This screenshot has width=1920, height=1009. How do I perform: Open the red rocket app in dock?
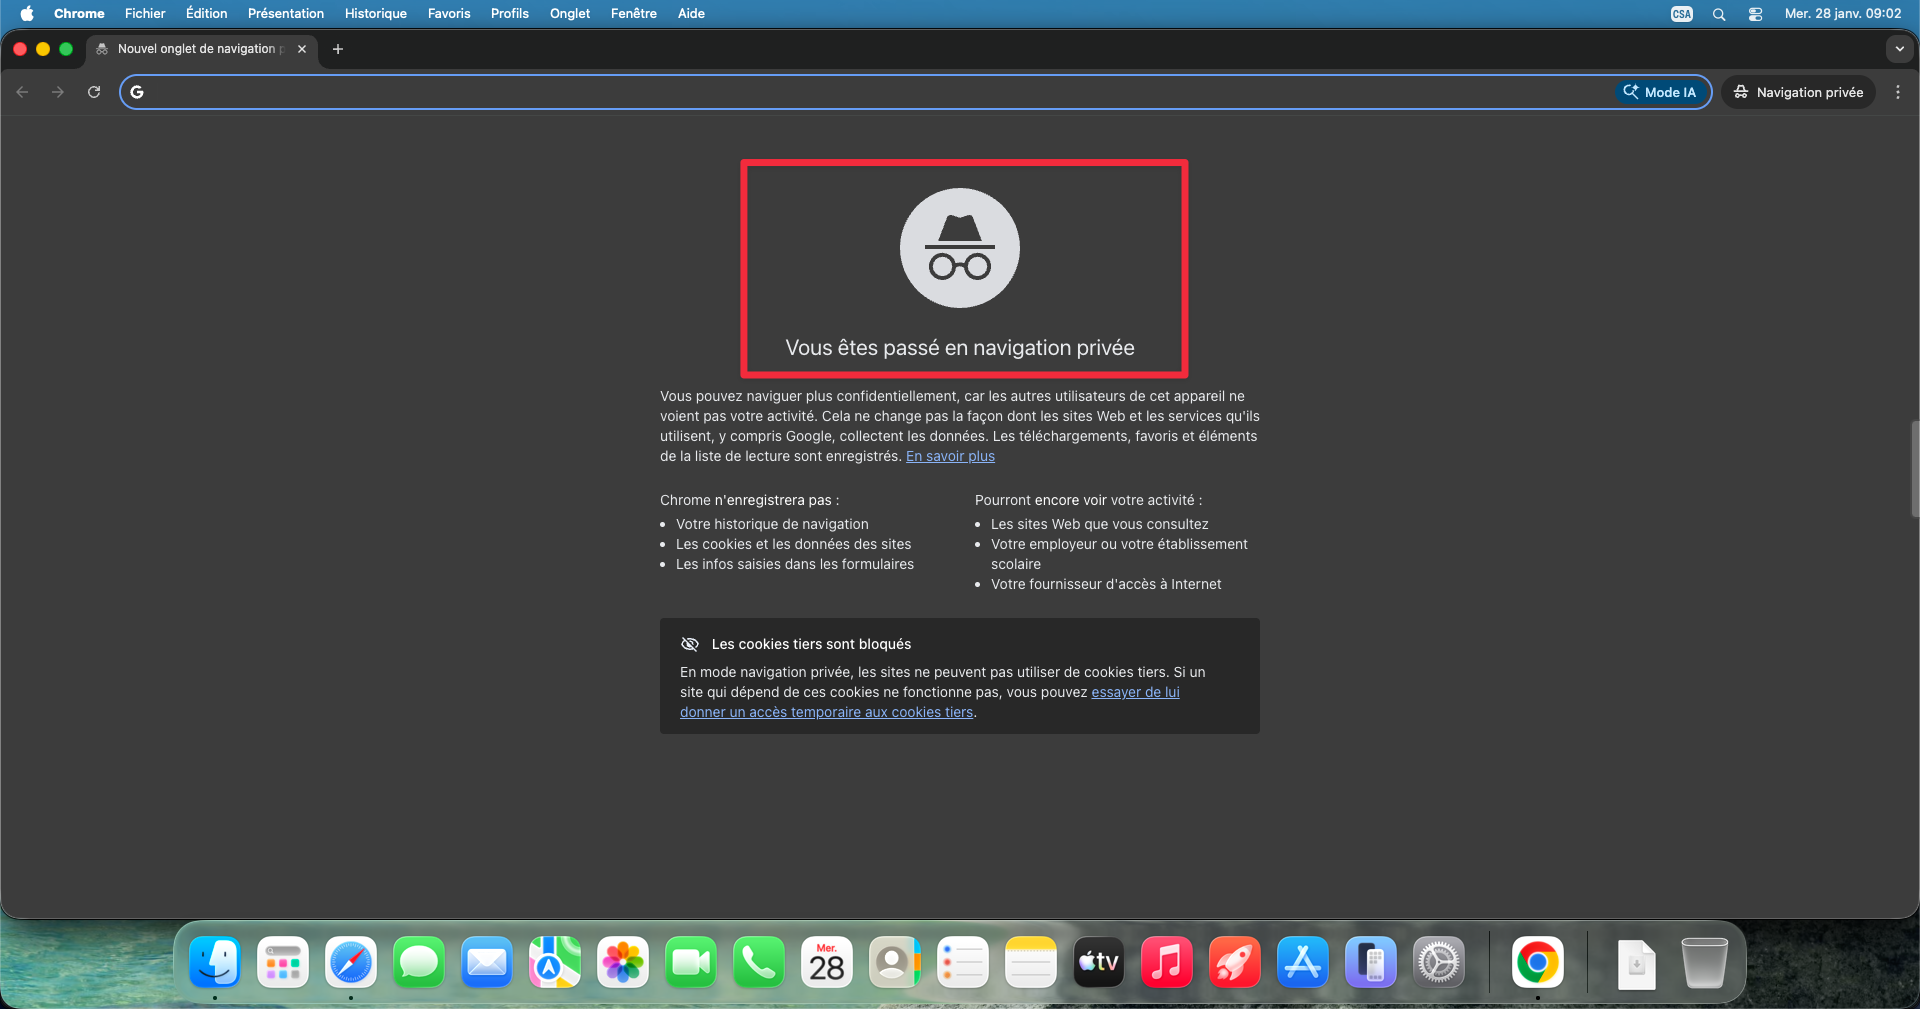(1235, 962)
